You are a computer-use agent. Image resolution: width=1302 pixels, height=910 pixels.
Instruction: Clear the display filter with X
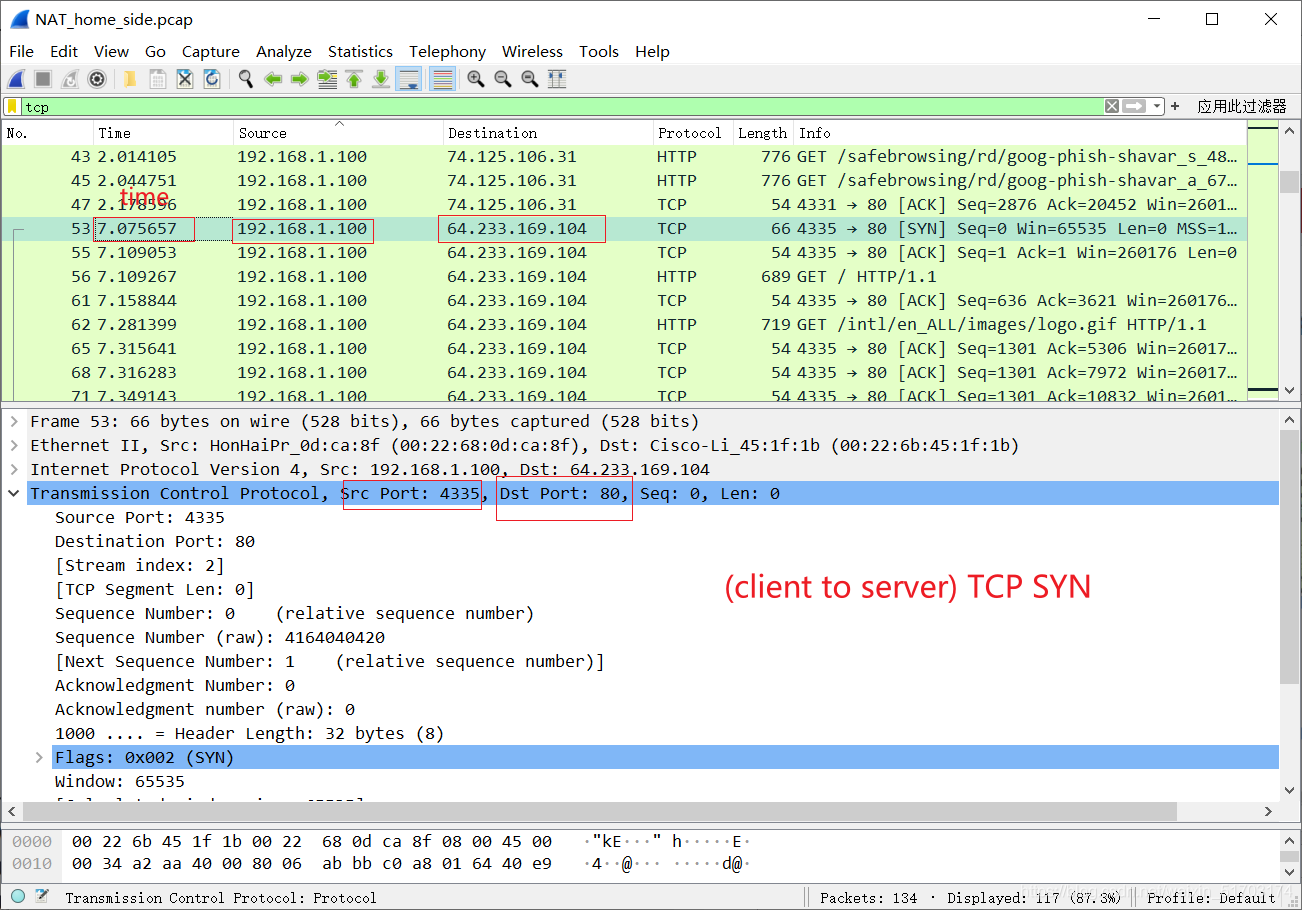pos(1112,106)
